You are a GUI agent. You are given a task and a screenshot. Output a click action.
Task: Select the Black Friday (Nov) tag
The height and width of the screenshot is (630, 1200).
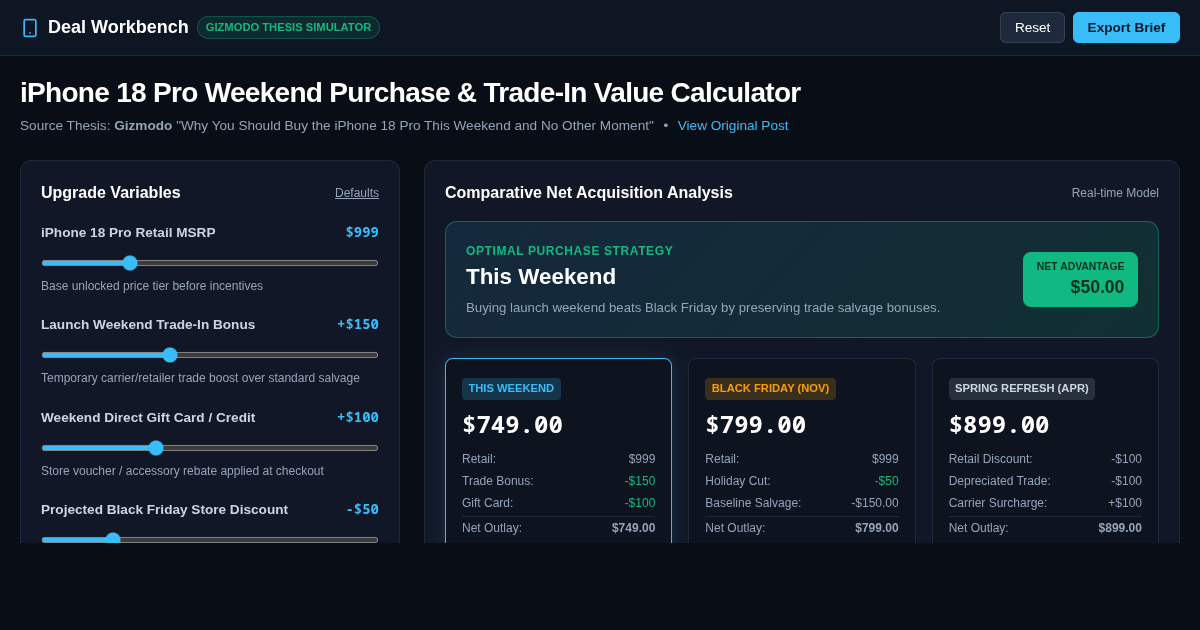pyautogui.click(x=770, y=389)
